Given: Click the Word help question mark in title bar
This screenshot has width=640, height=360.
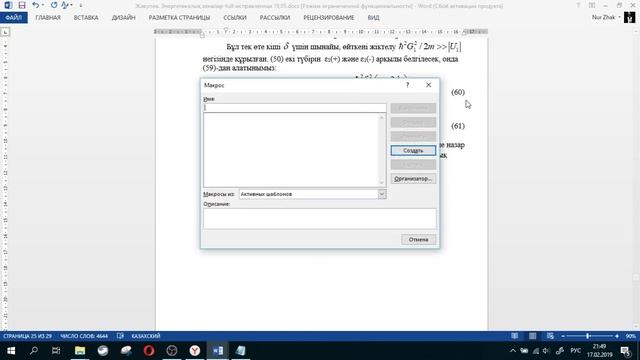Looking at the screenshot, I should 578,5.
